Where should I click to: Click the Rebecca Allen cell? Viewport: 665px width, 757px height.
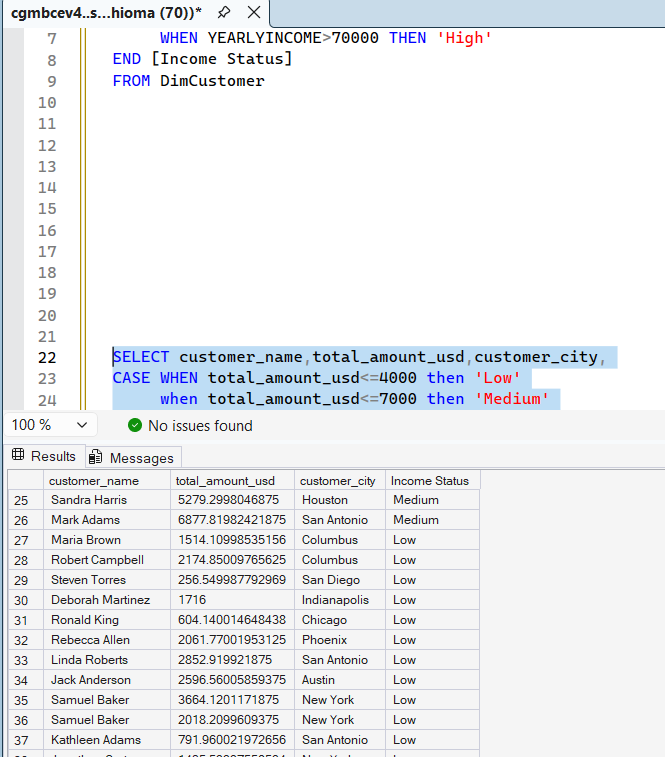pyautogui.click(x=107, y=640)
